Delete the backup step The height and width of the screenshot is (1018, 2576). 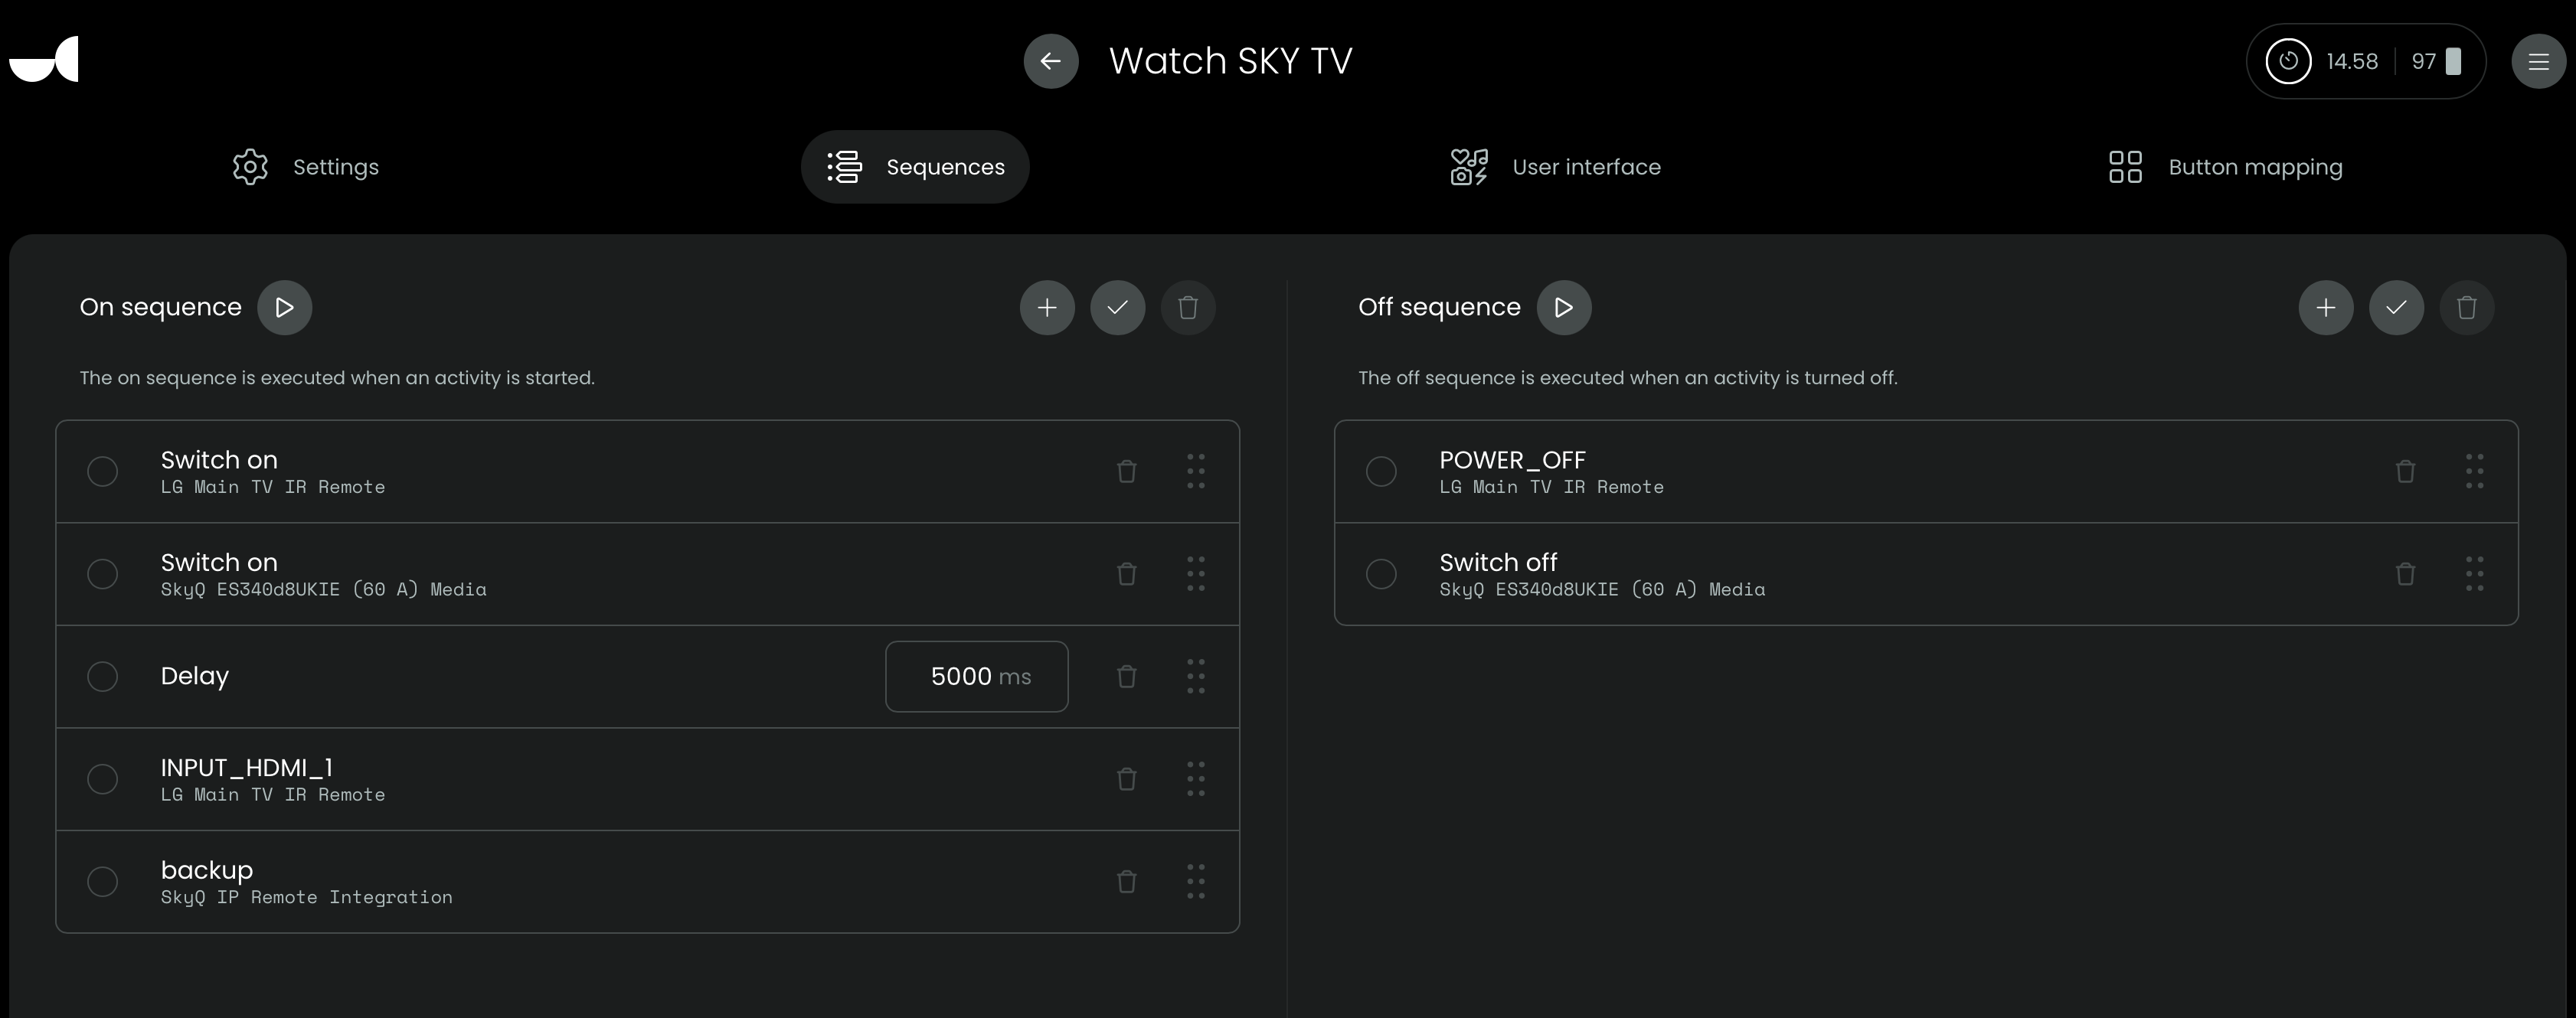point(1126,882)
